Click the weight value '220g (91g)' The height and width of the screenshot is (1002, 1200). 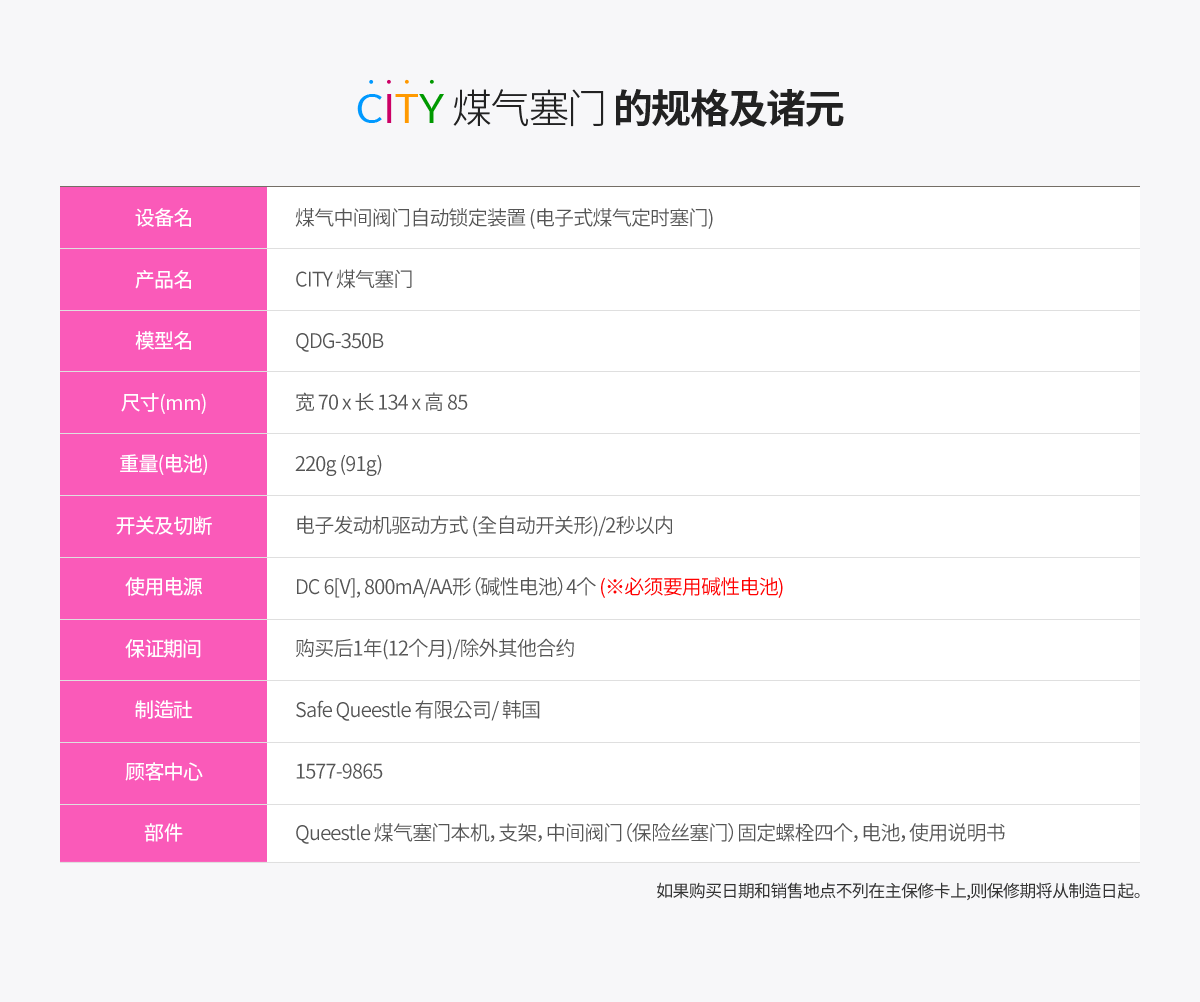point(338,465)
